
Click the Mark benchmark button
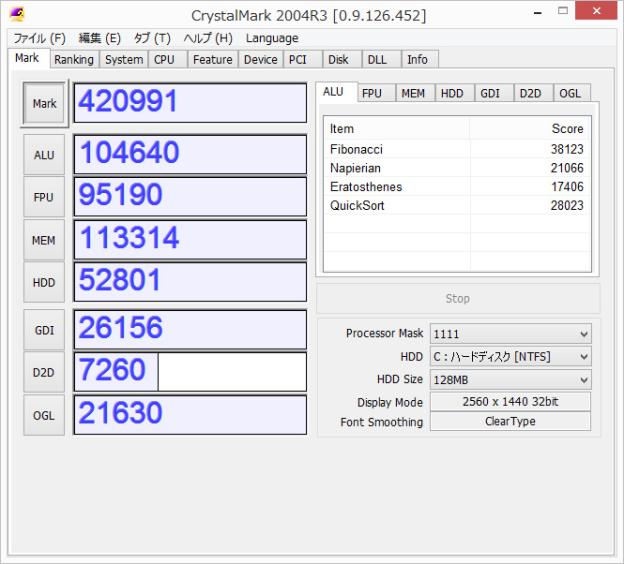point(44,103)
